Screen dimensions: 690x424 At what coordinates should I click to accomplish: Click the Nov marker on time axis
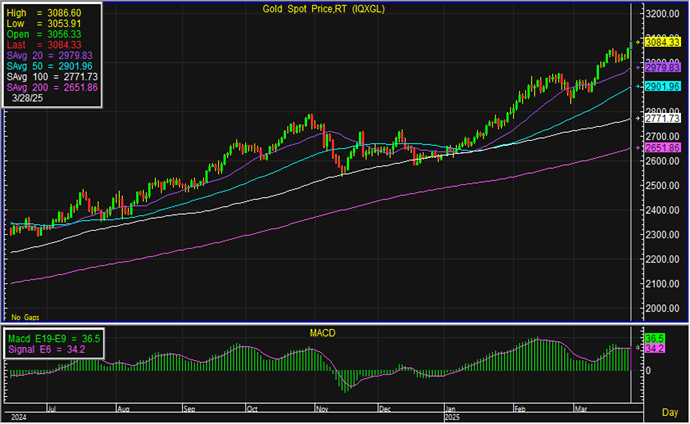pos(320,409)
